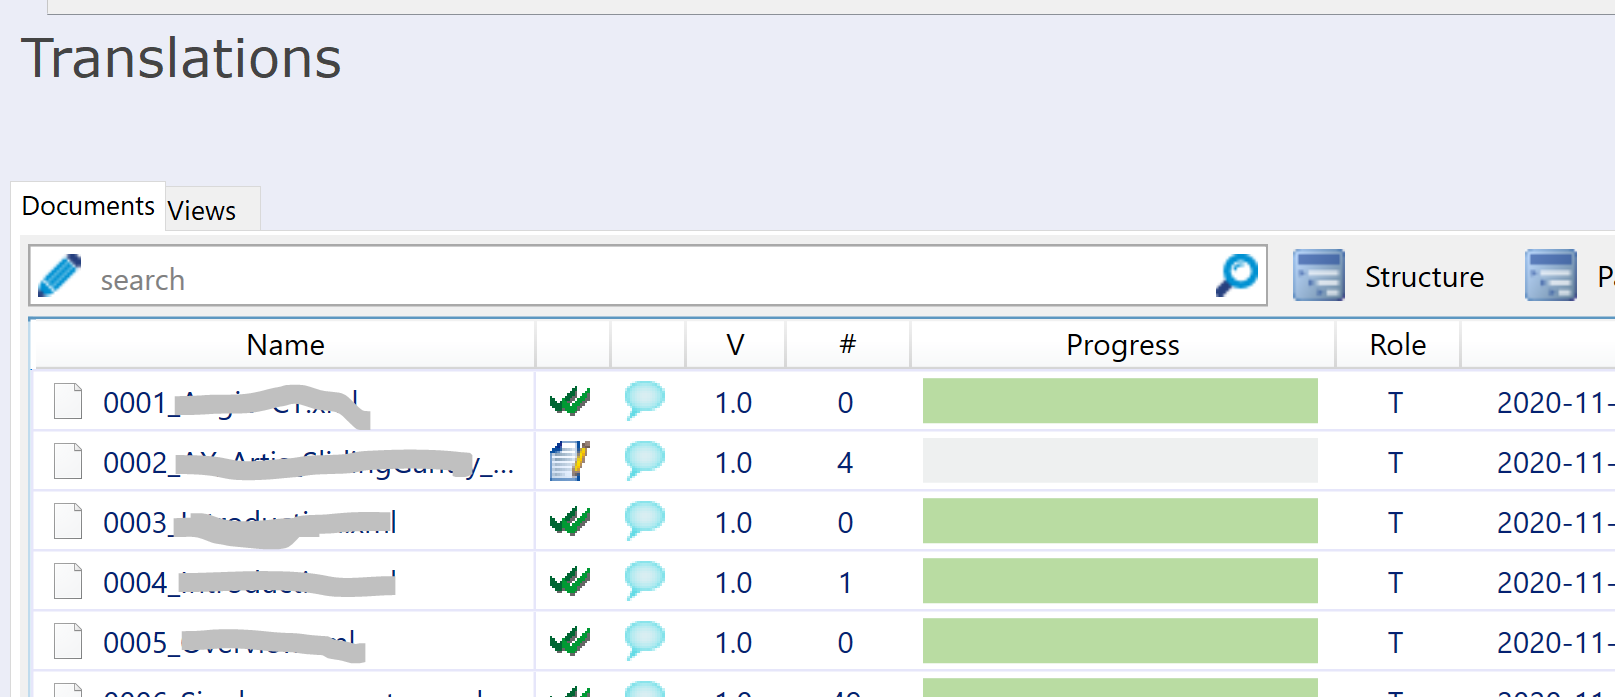The width and height of the screenshot is (1615, 697).
Task: Click the notepad edit status icon for document 0002
Action: 570,462
